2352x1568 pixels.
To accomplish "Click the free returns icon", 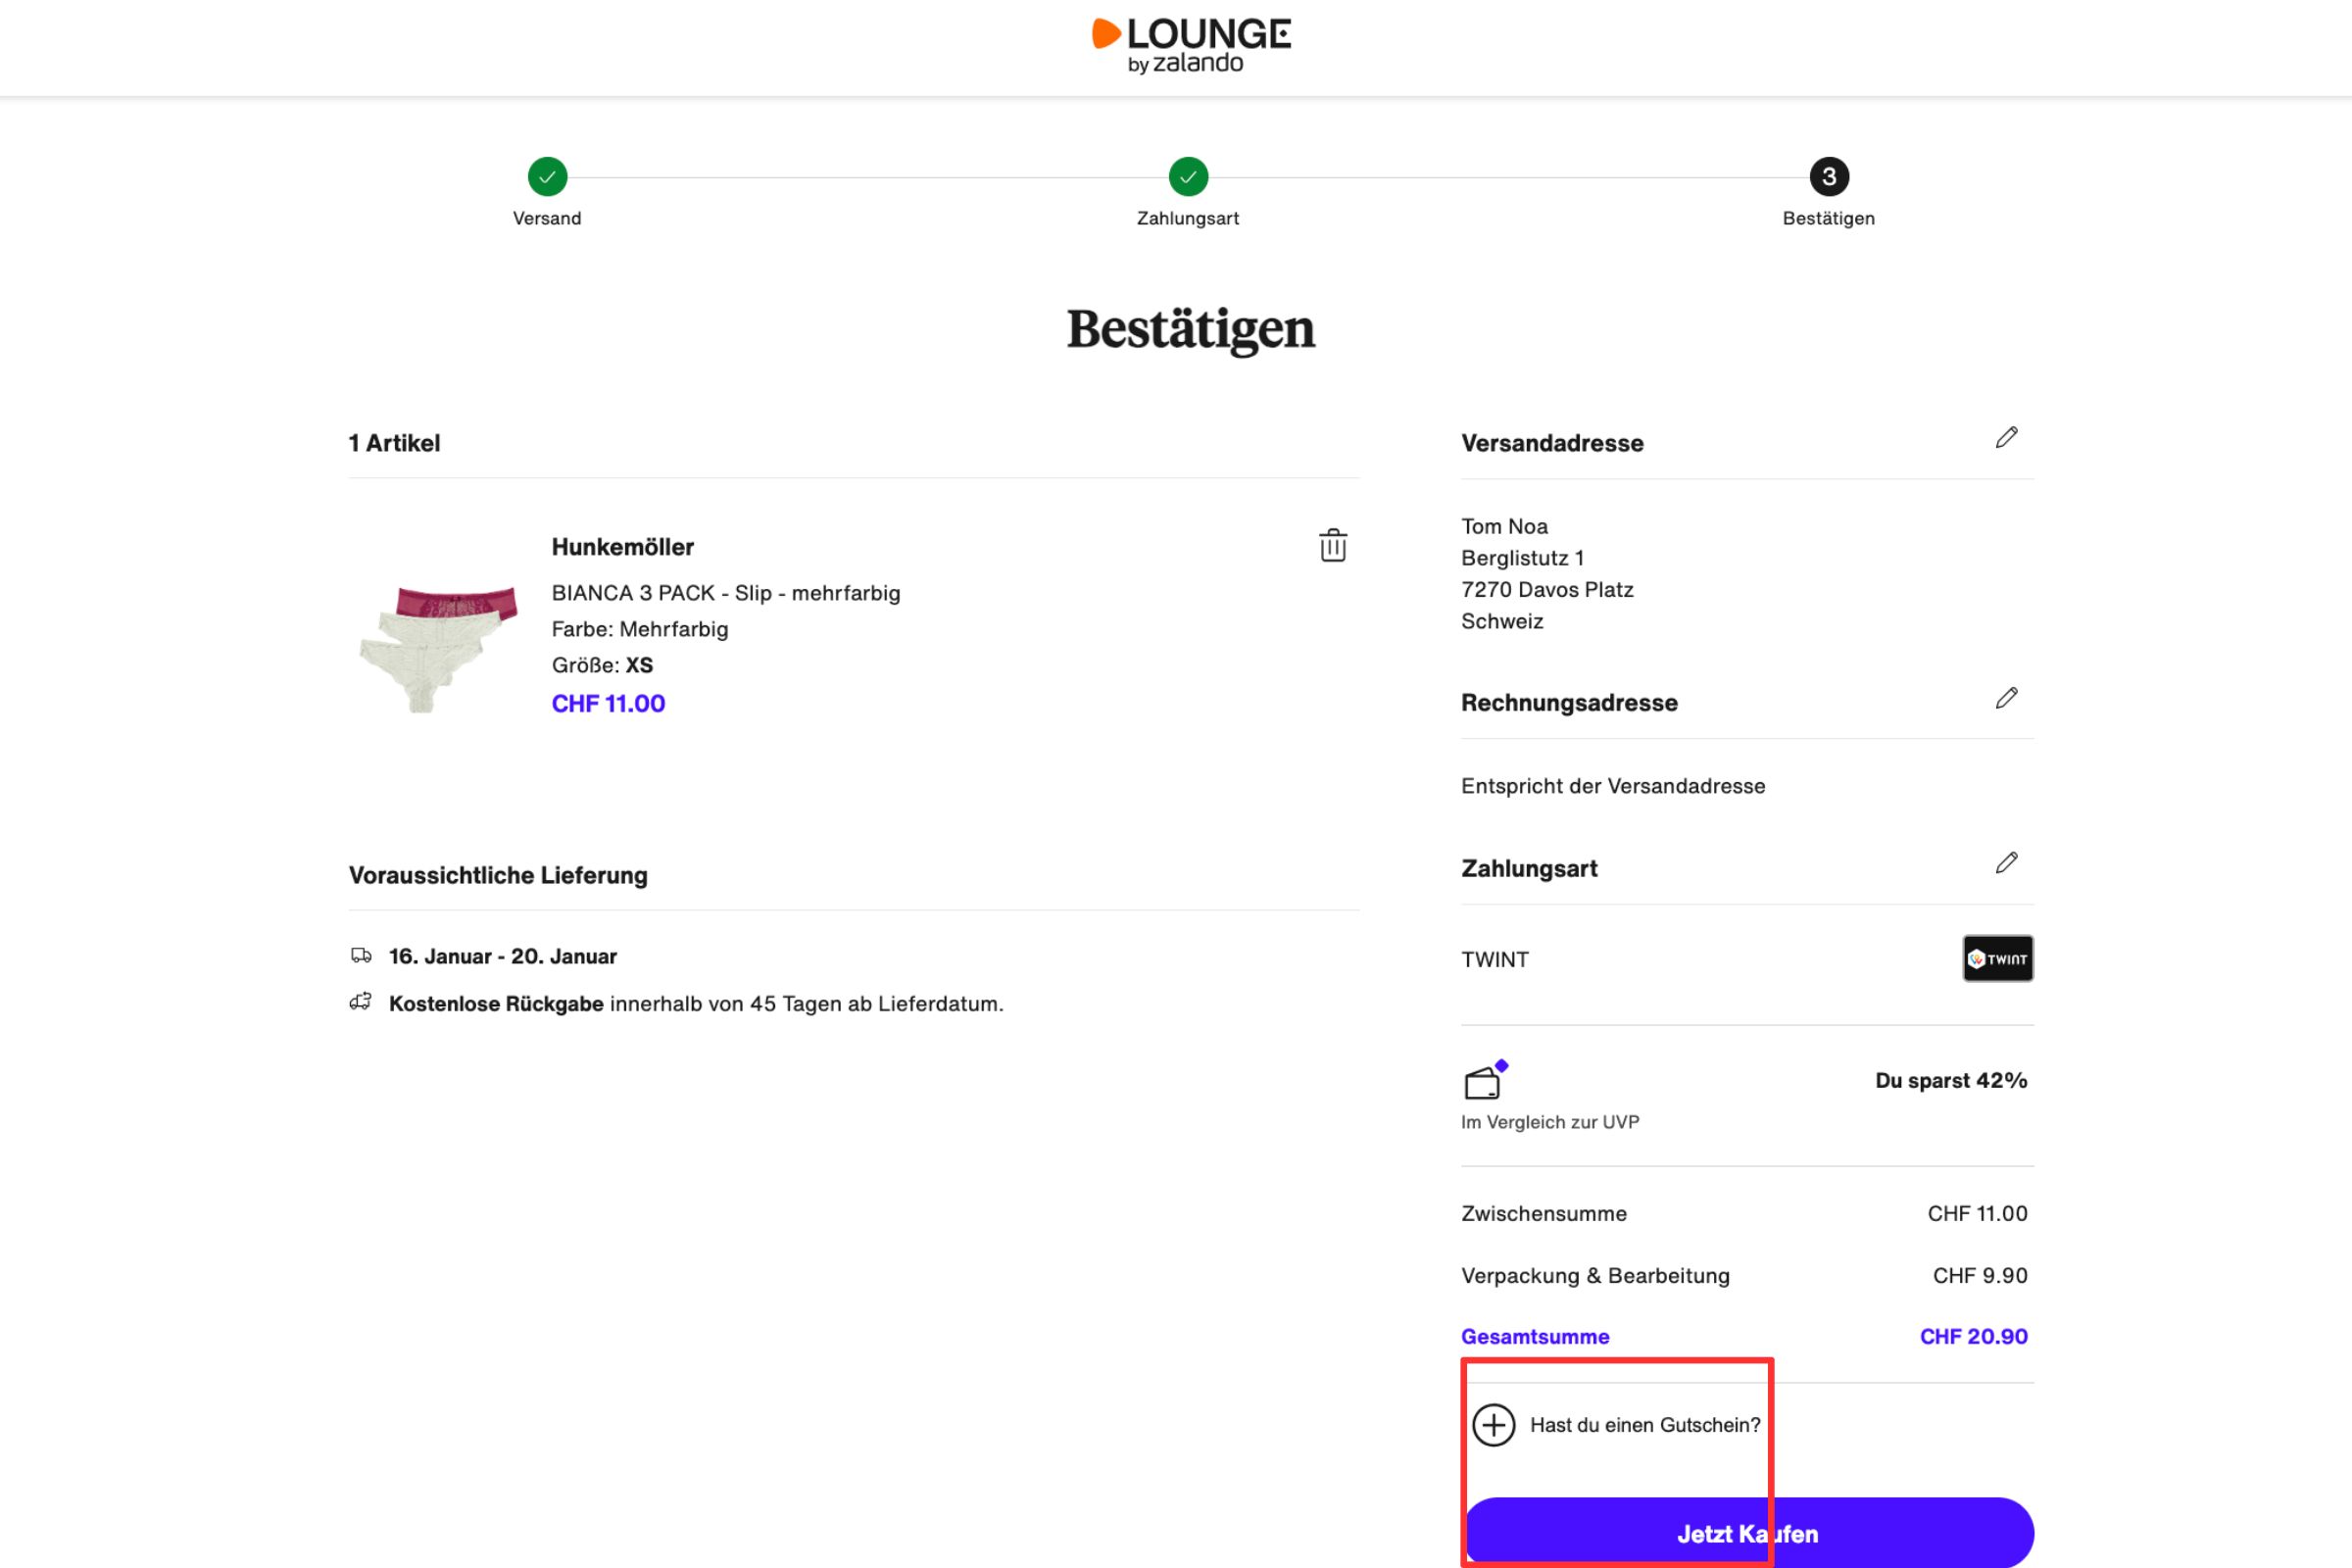I will click(x=361, y=1002).
